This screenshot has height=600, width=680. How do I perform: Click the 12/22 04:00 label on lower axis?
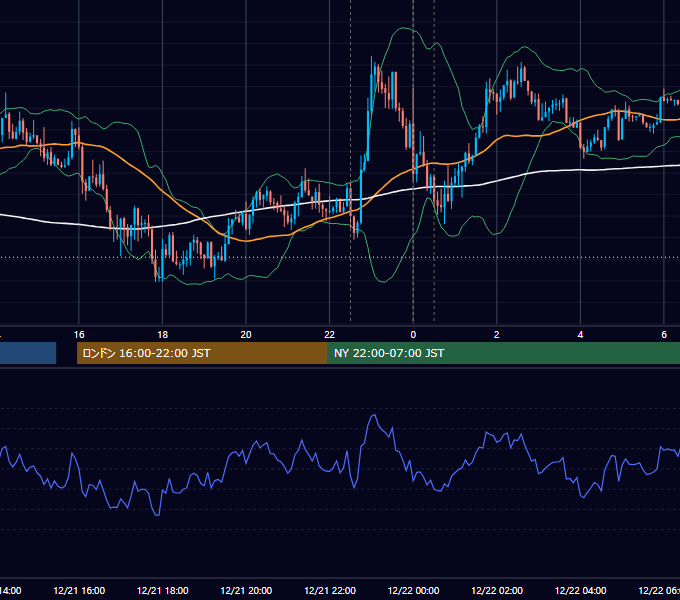(581, 591)
